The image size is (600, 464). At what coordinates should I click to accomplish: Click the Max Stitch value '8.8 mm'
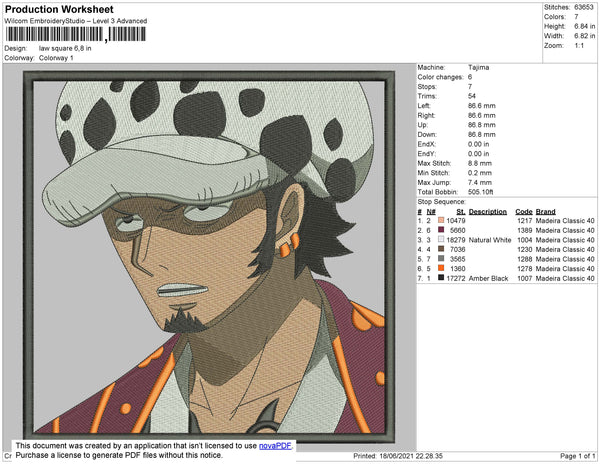[479, 163]
